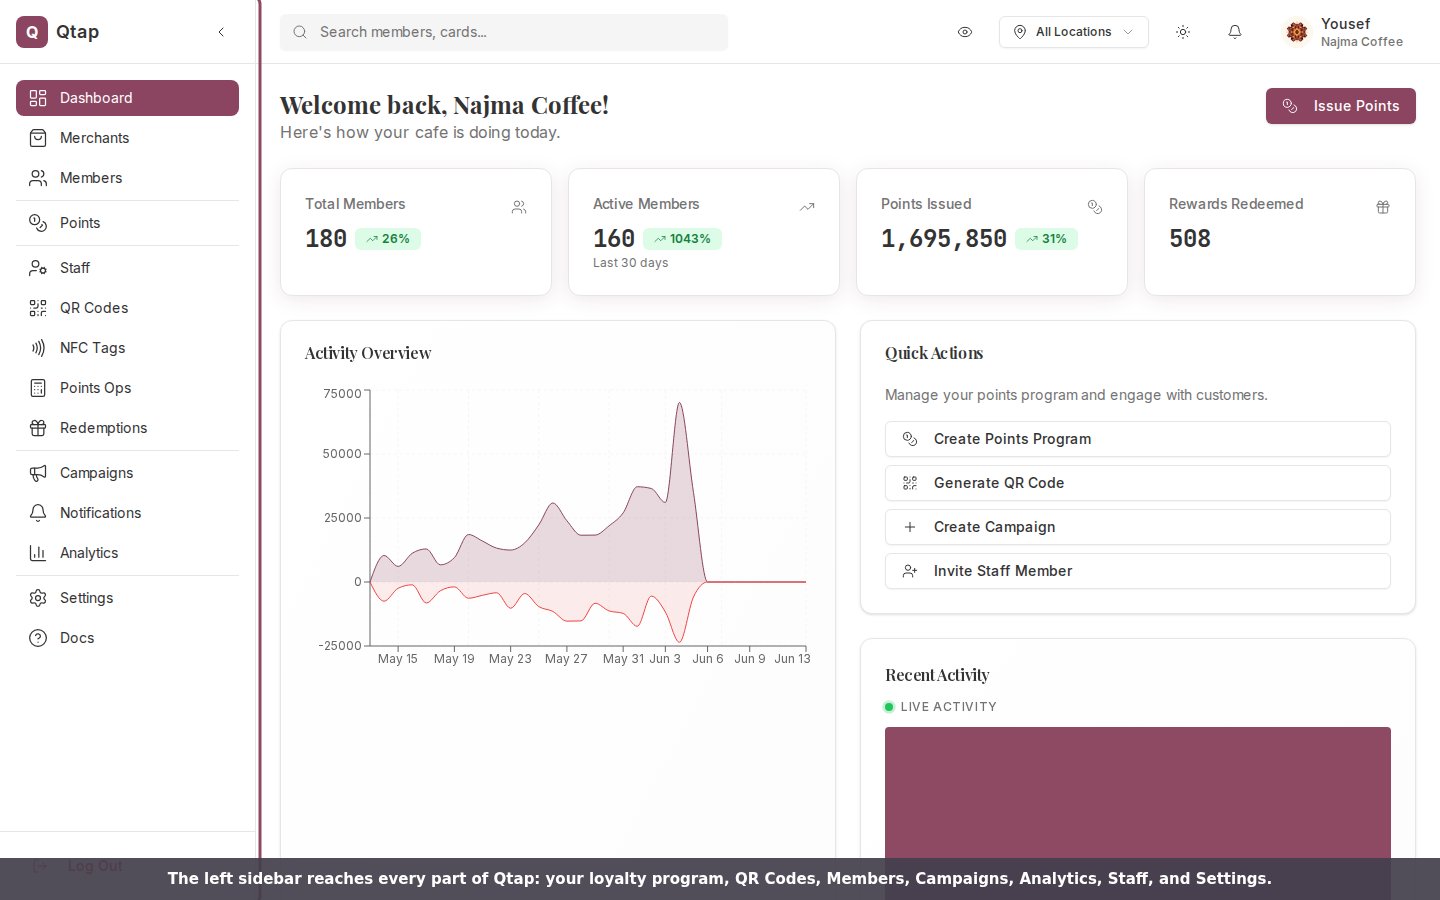
Task: Select Points in the sidebar
Action: [127, 223]
